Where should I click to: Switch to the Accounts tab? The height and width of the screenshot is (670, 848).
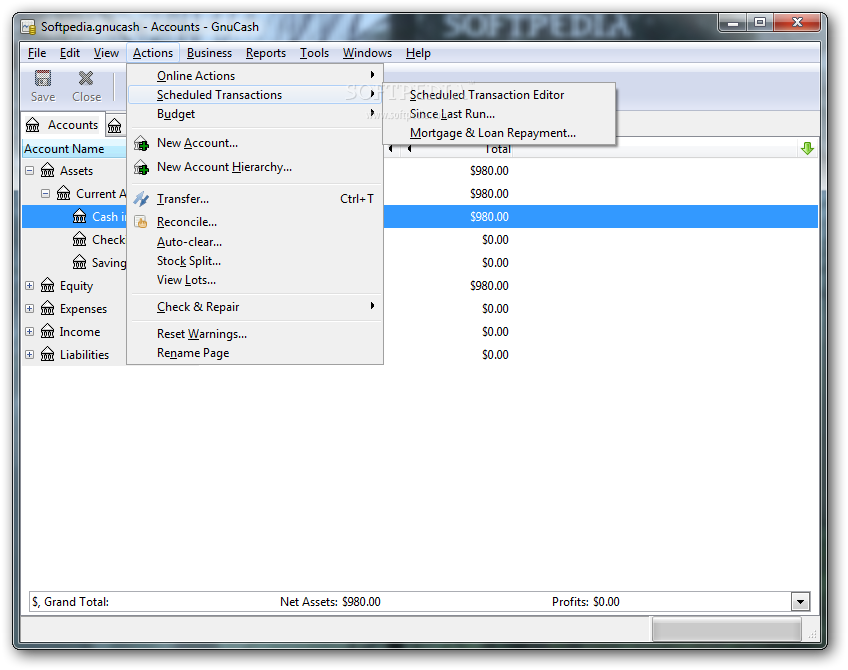pos(63,125)
